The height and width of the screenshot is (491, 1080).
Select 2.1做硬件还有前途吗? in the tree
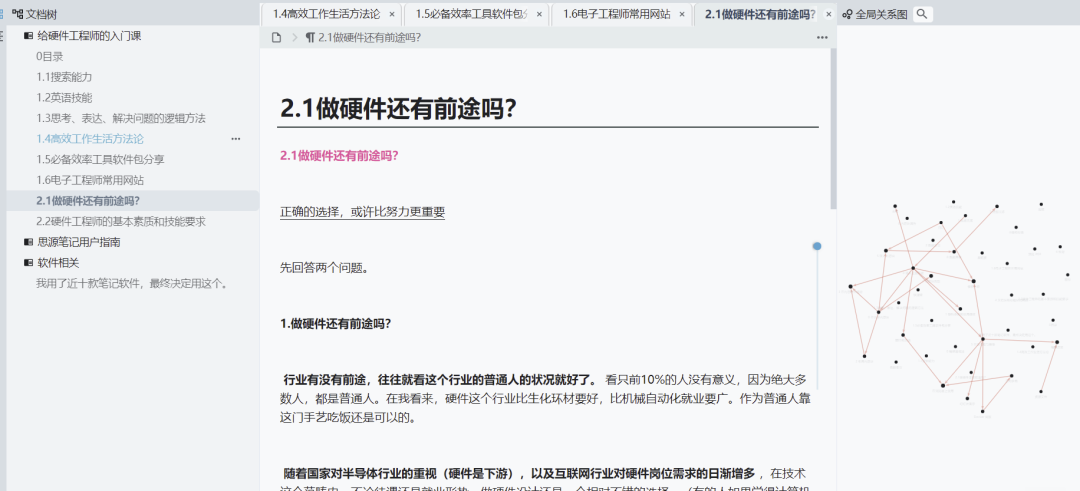click(x=134, y=201)
